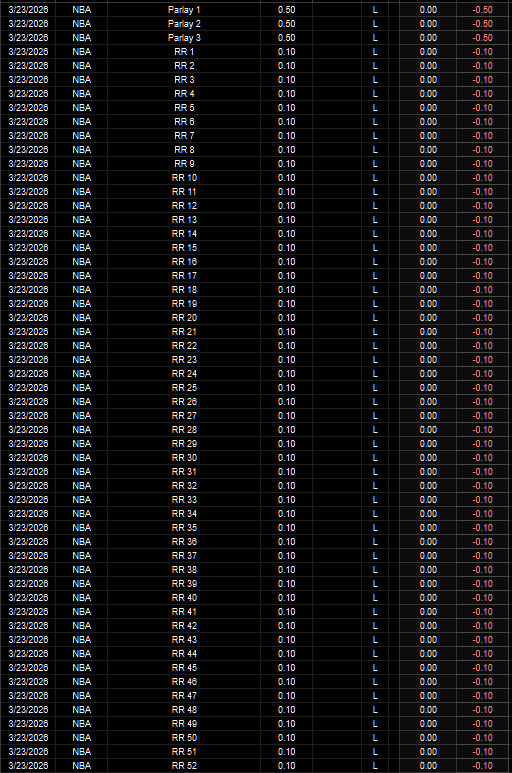This screenshot has height=773, width=512.
Task: Select the Parlay 2 cell
Action: (184, 24)
